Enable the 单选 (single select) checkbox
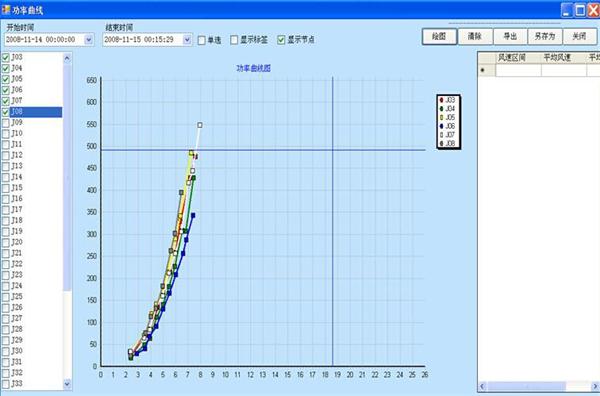Image resolution: width=600 pixels, height=396 pixels. (202, 40)
